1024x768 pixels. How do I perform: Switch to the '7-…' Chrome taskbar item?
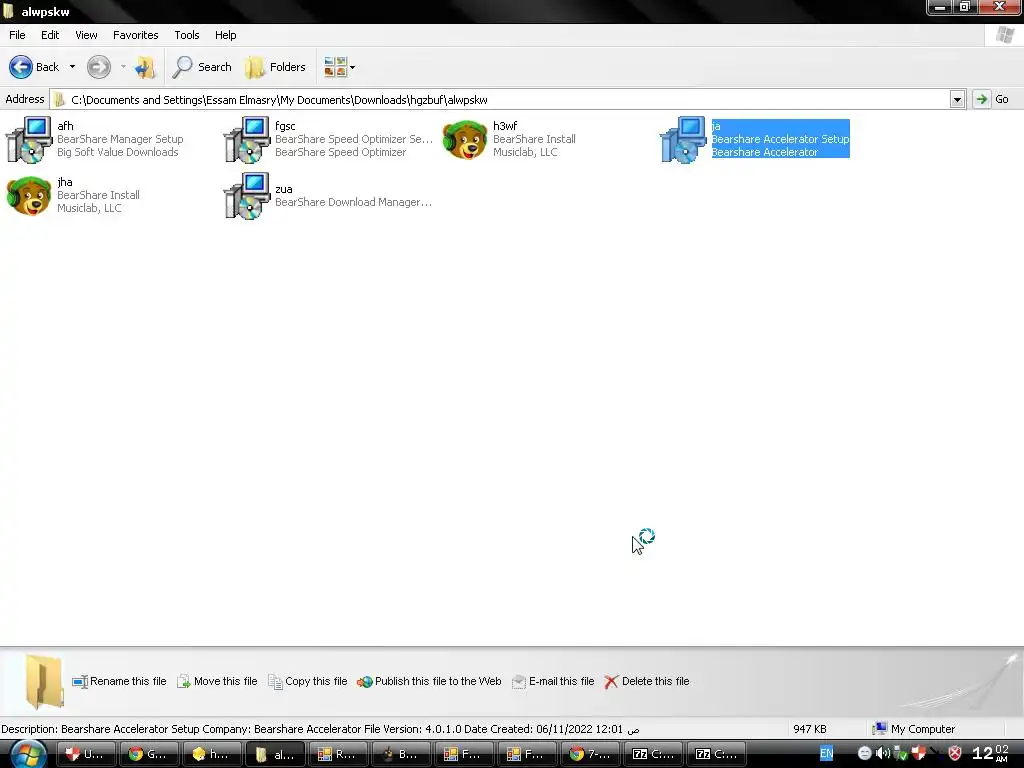590,754
